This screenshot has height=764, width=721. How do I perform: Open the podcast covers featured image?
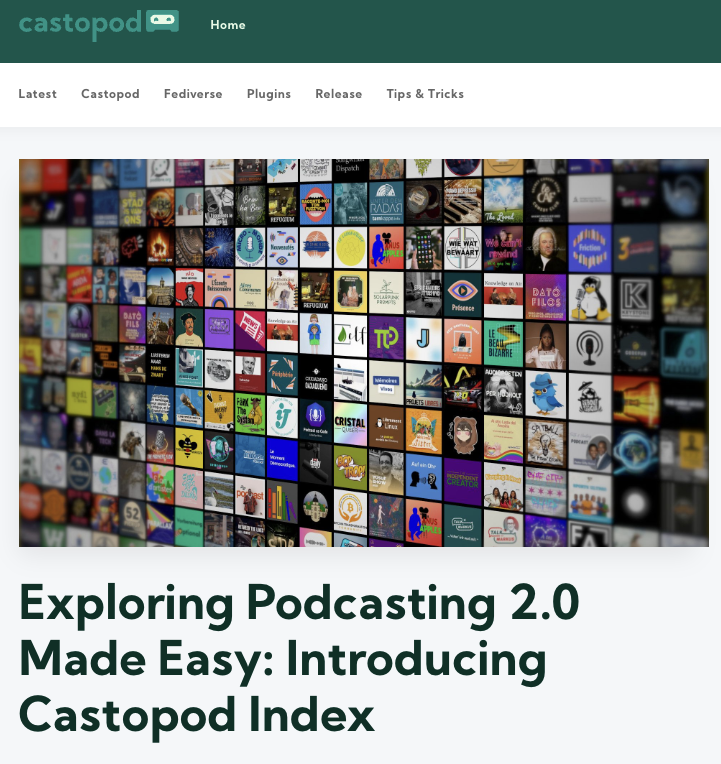pyautogui.click(x=364, y=353)
